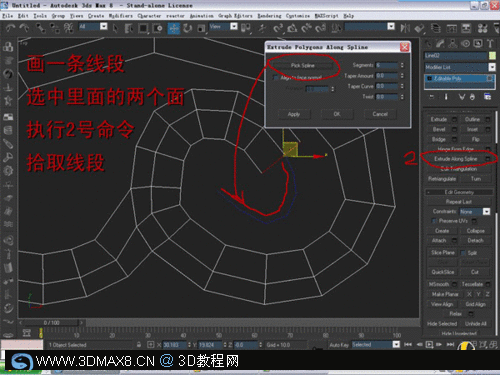Pick the Rectangular Selection Region tool

click(x=143, y=28)
